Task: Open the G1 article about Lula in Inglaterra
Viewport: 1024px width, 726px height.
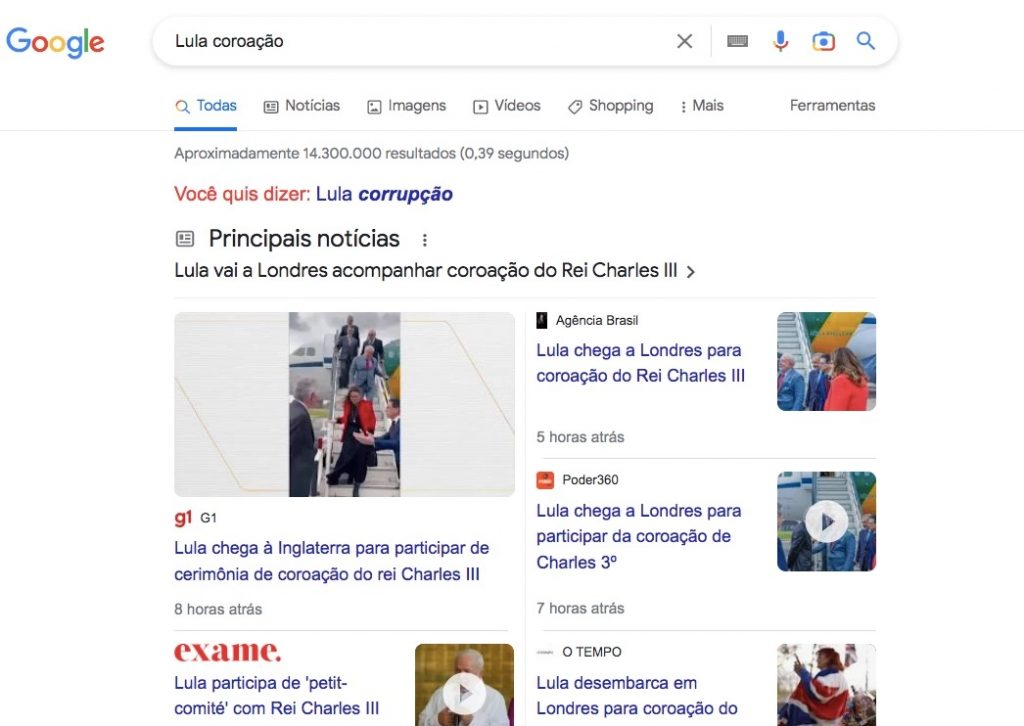Action: tap(331, 561)
